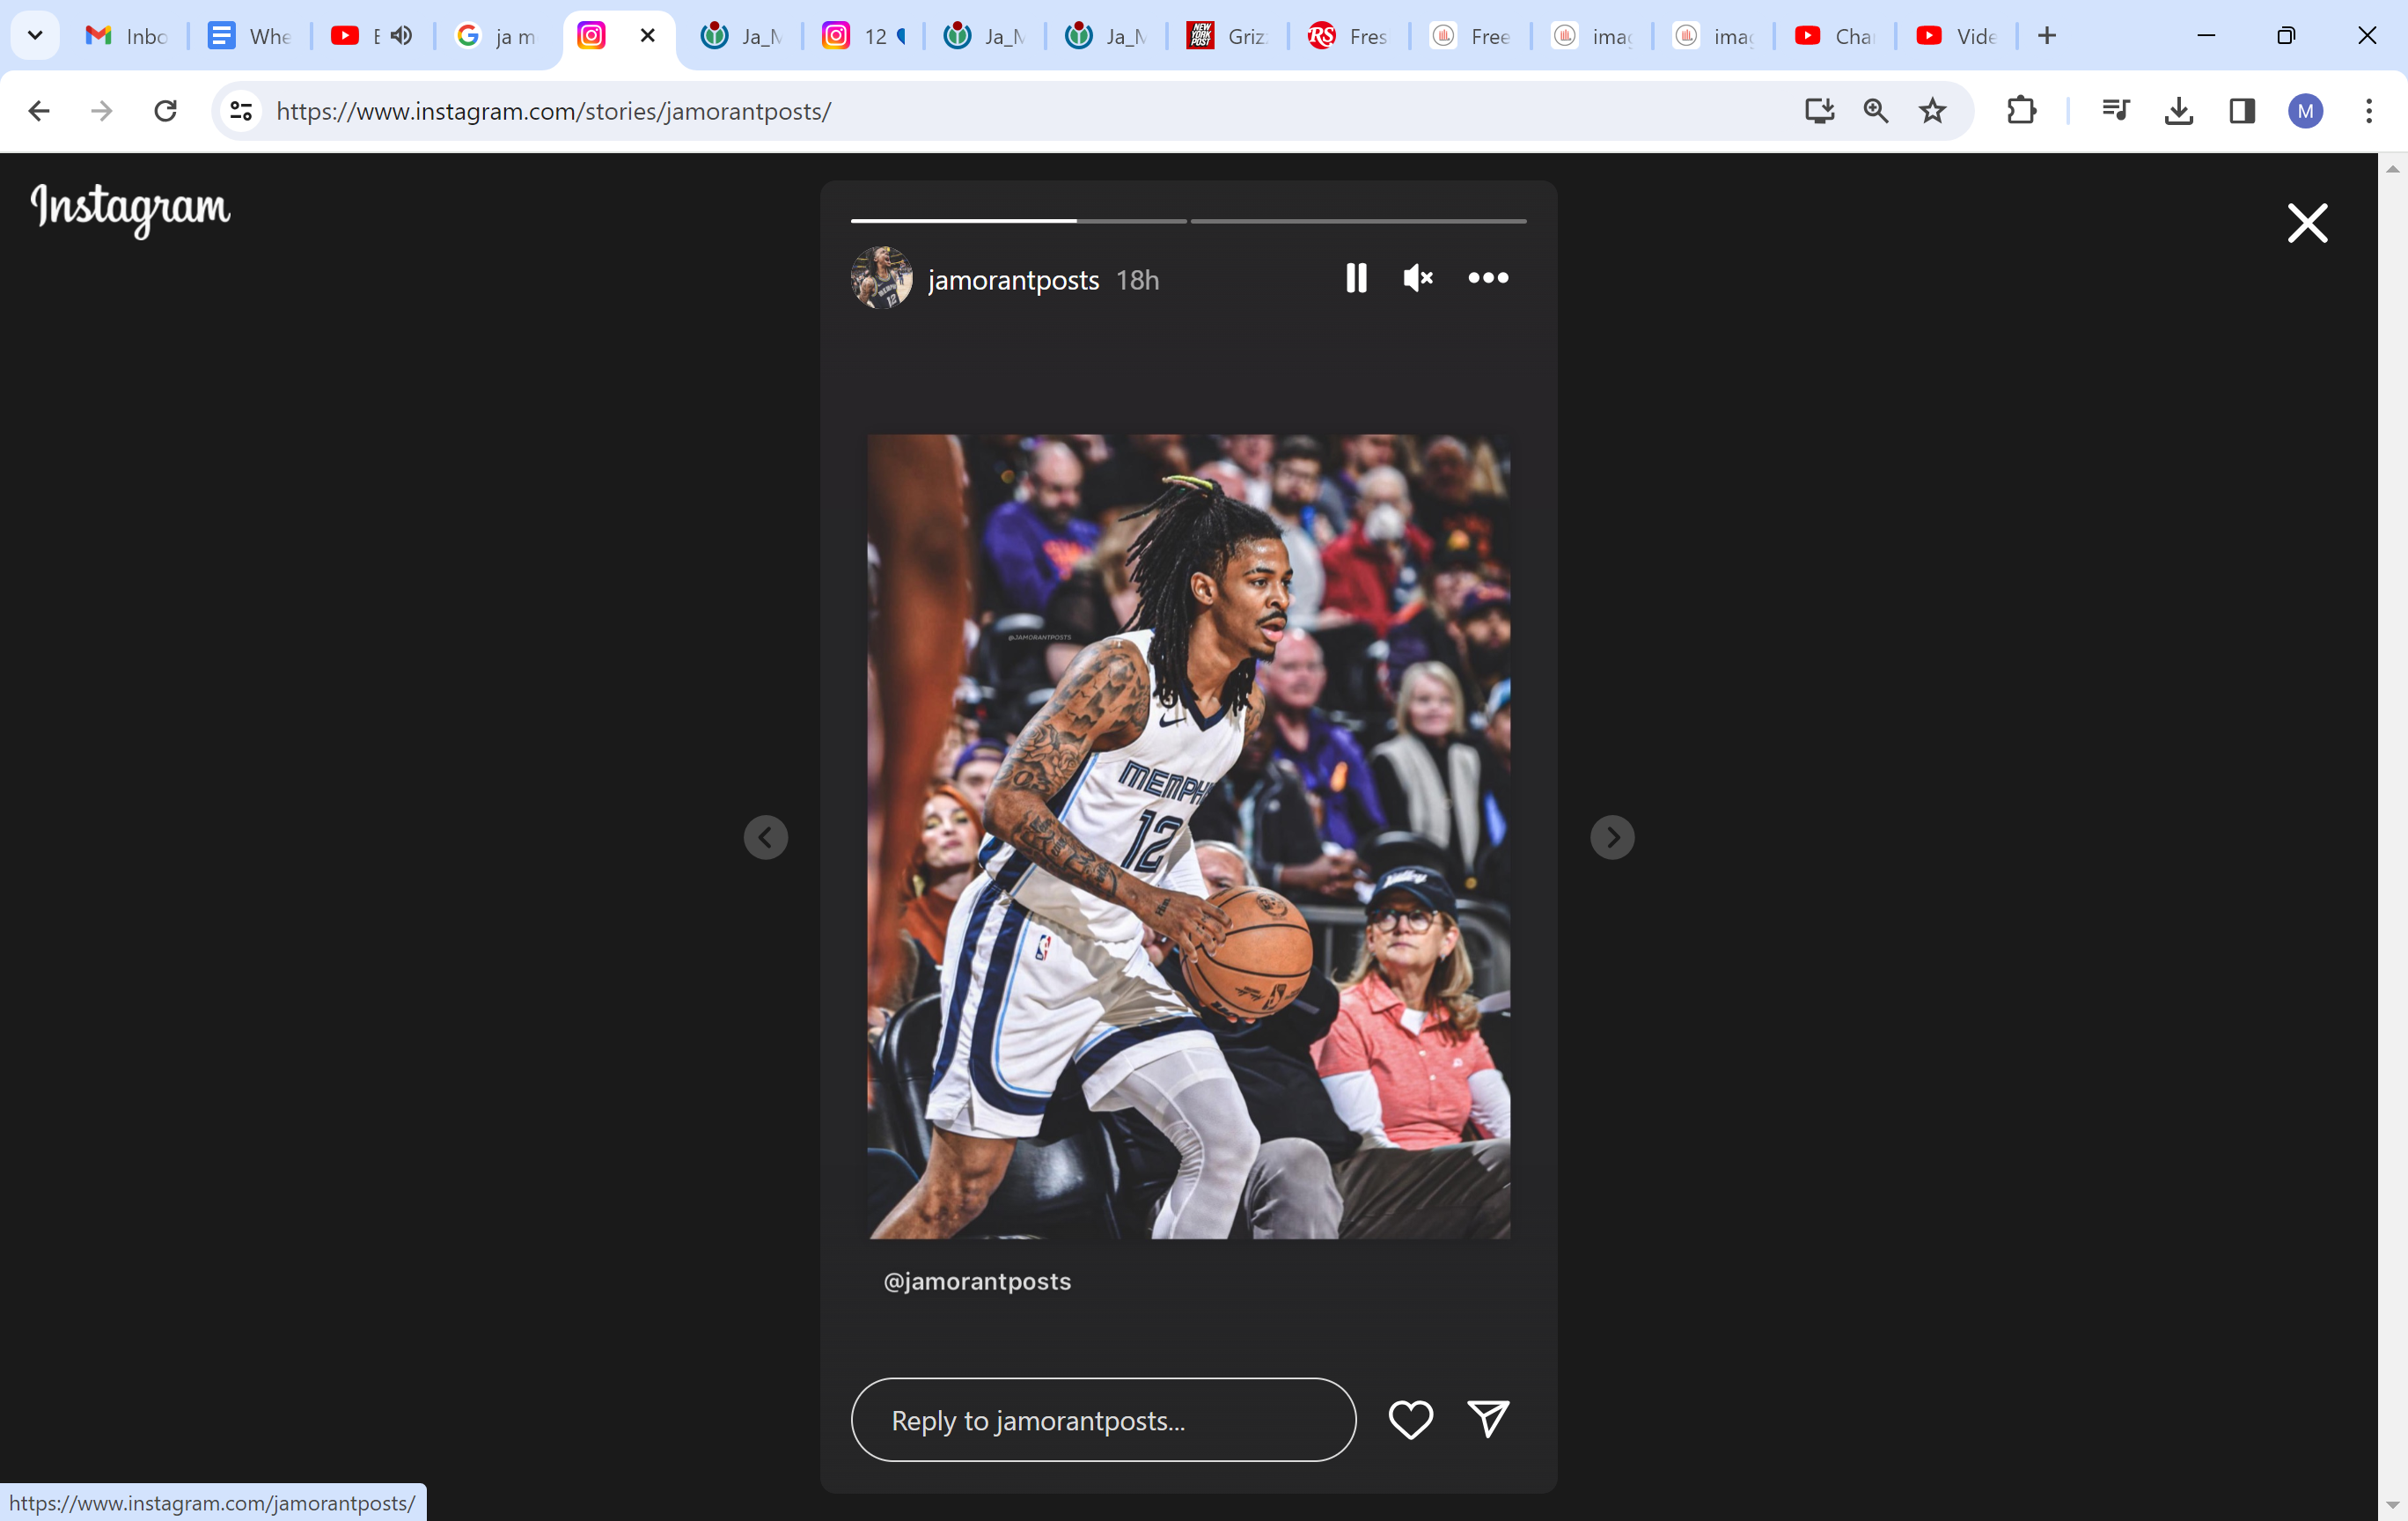Tap the @jamorantposts mention below the photo

(x=977, y=1281)
